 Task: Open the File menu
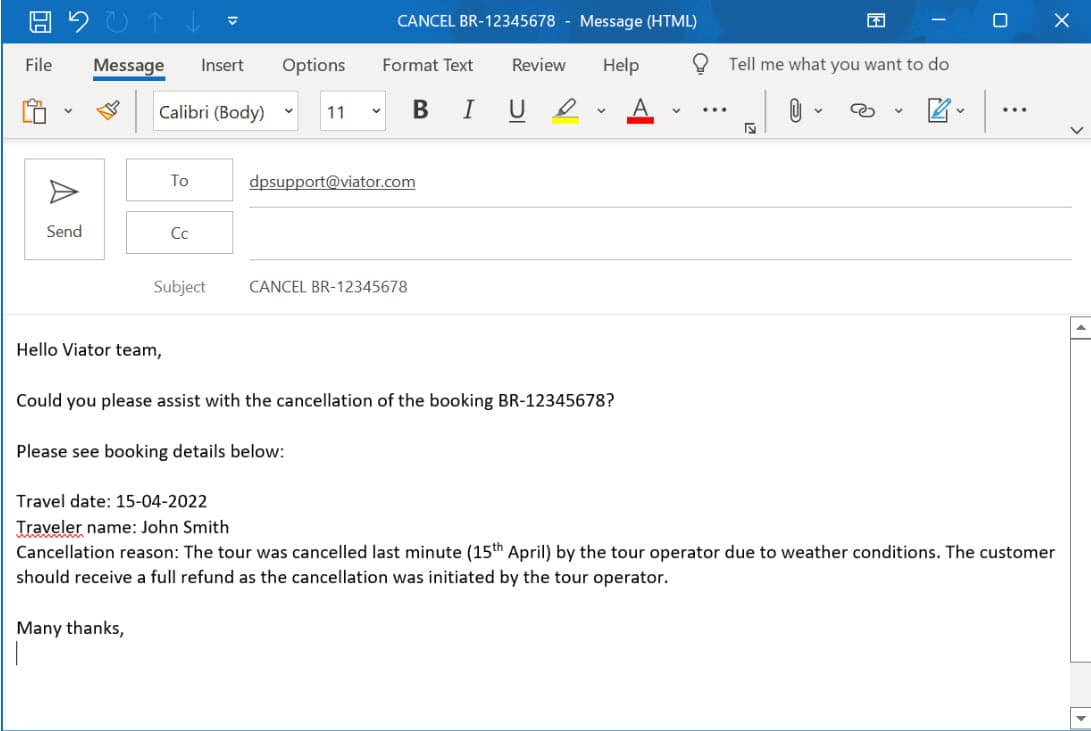pos(38,65)
